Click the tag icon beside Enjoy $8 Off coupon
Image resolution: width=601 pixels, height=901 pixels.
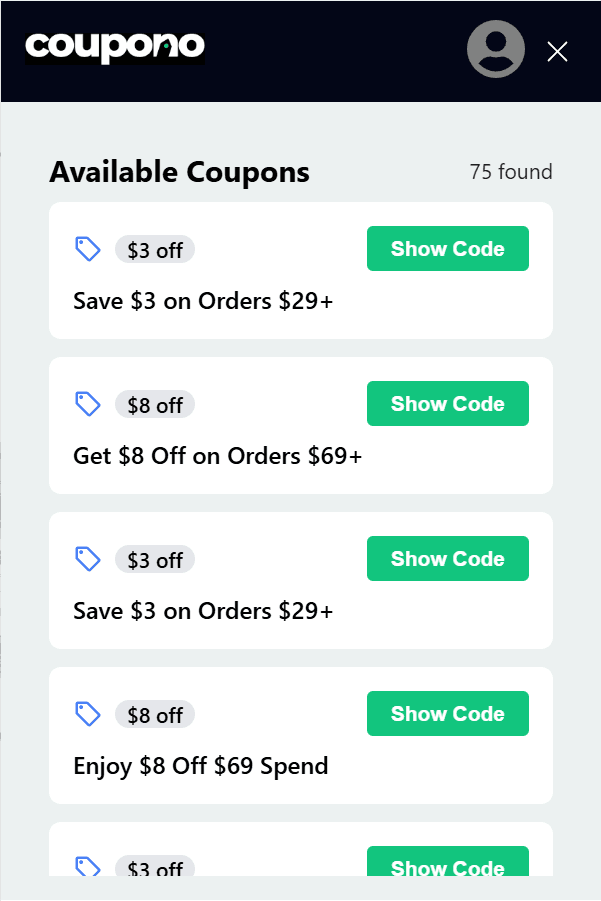click(x=87, y=713)
